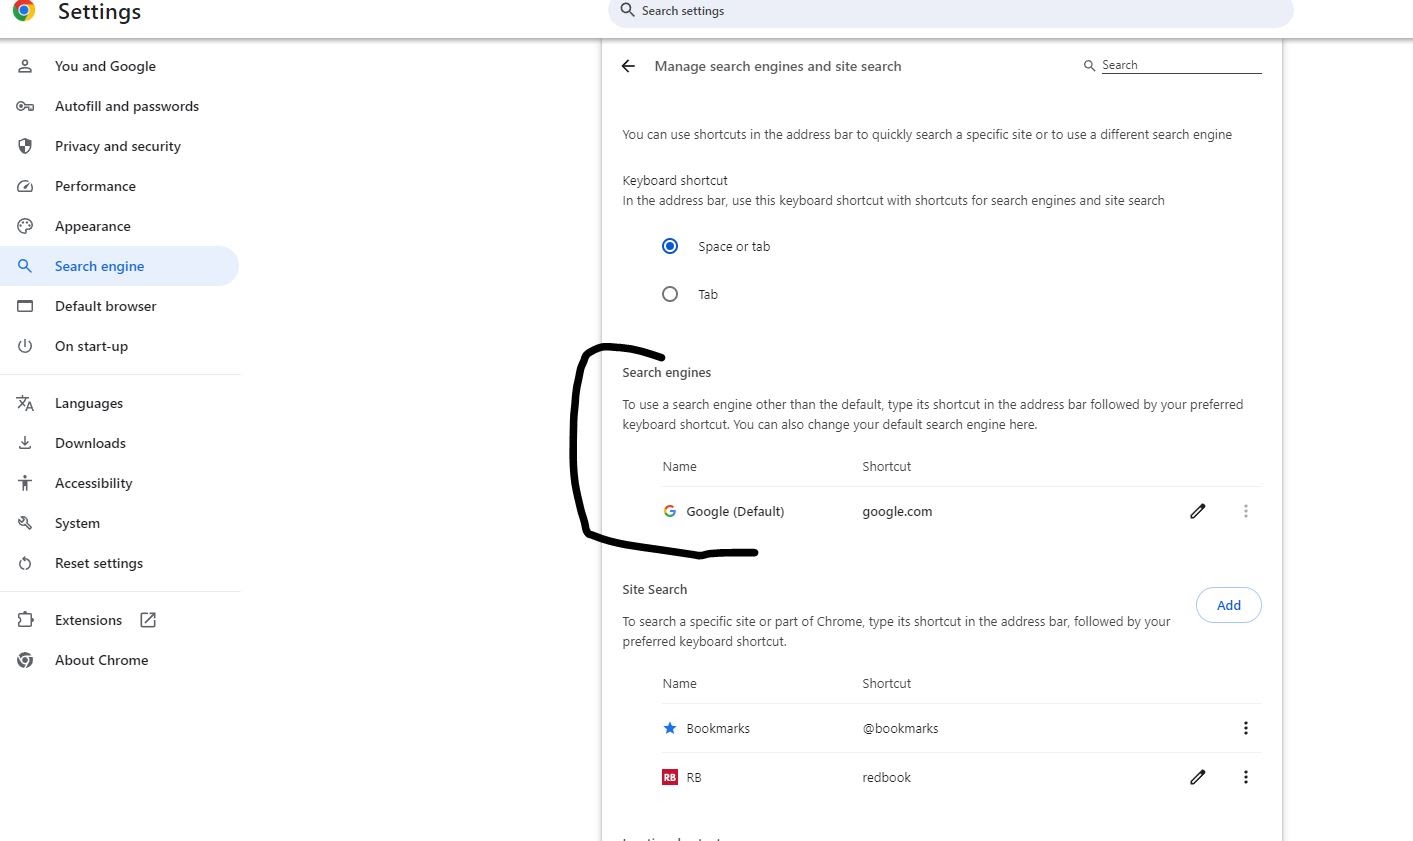Click the red RB favicon
This screenshot has height=841, width=1413.
click(670, 777)
